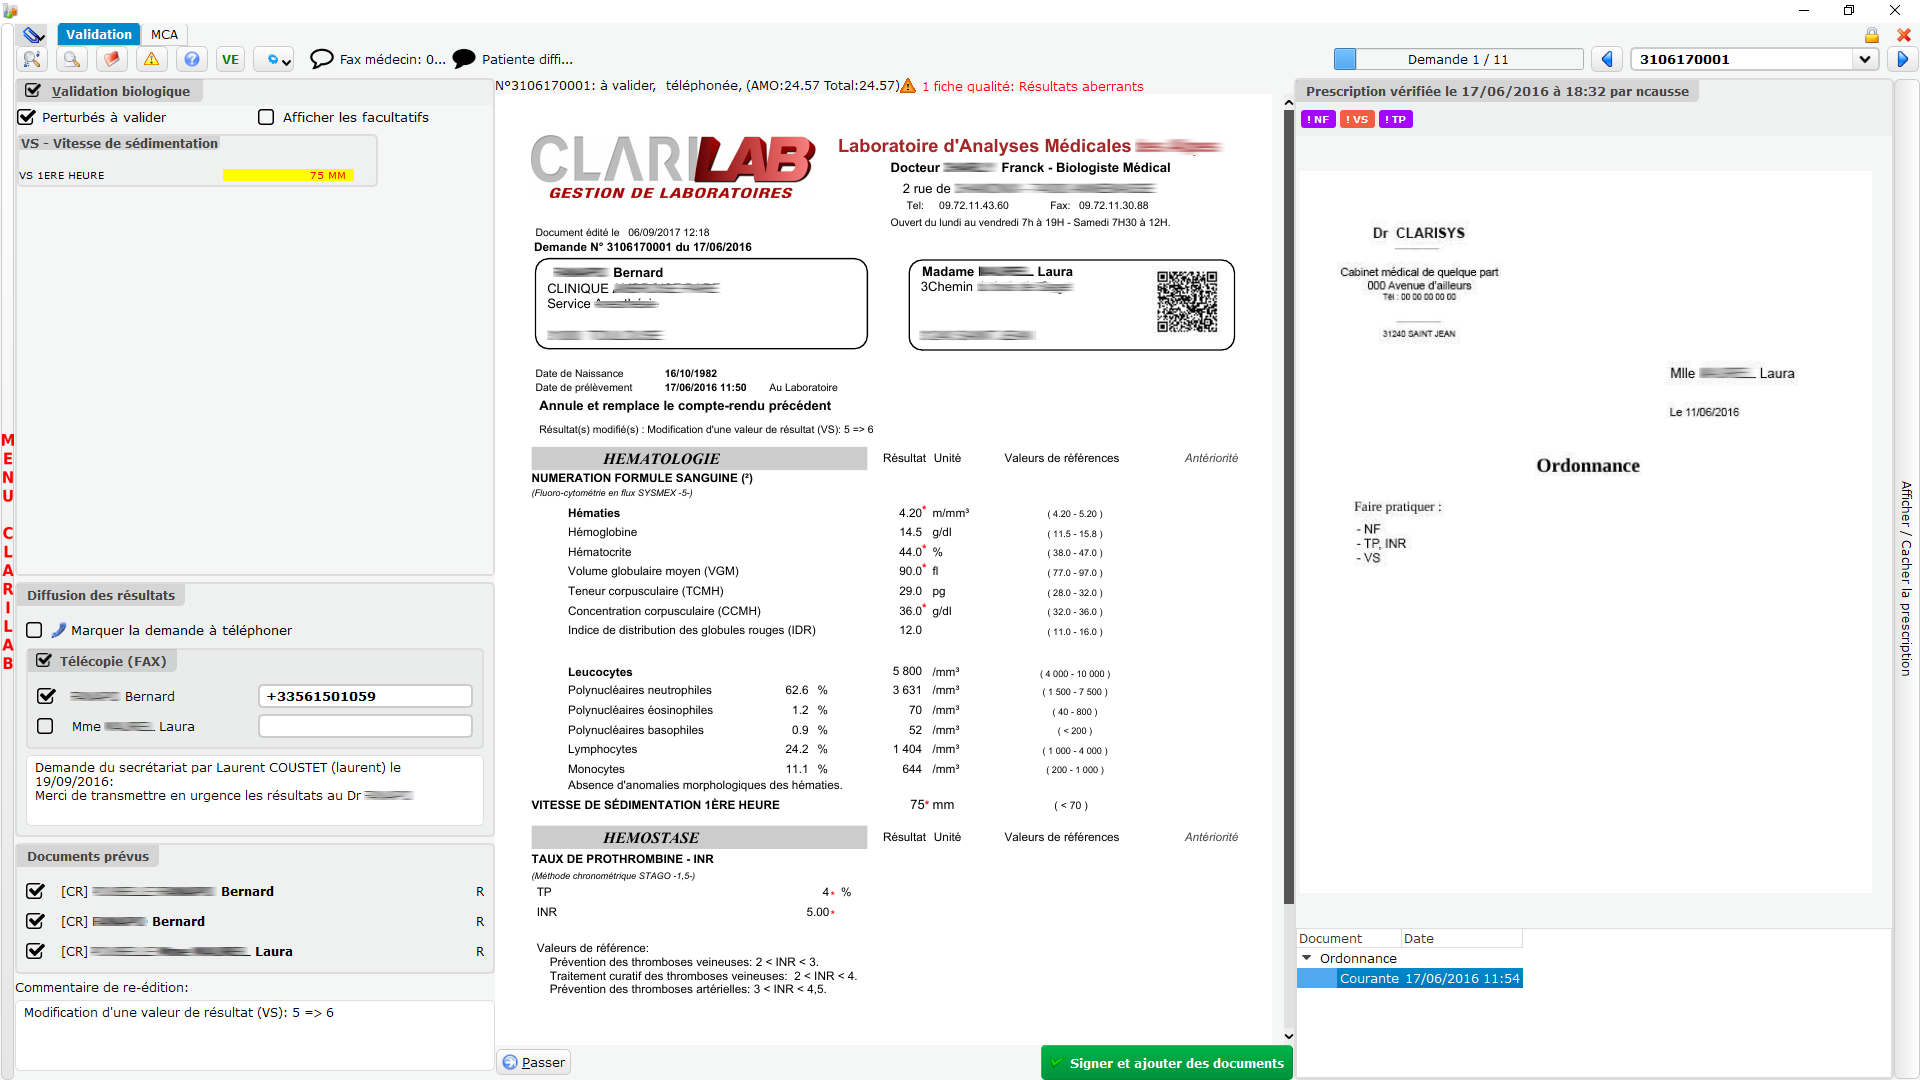Switch to the MCA tab
Image resolution: width=1920 pixels, height=1080 pixels.
(164, 35)
